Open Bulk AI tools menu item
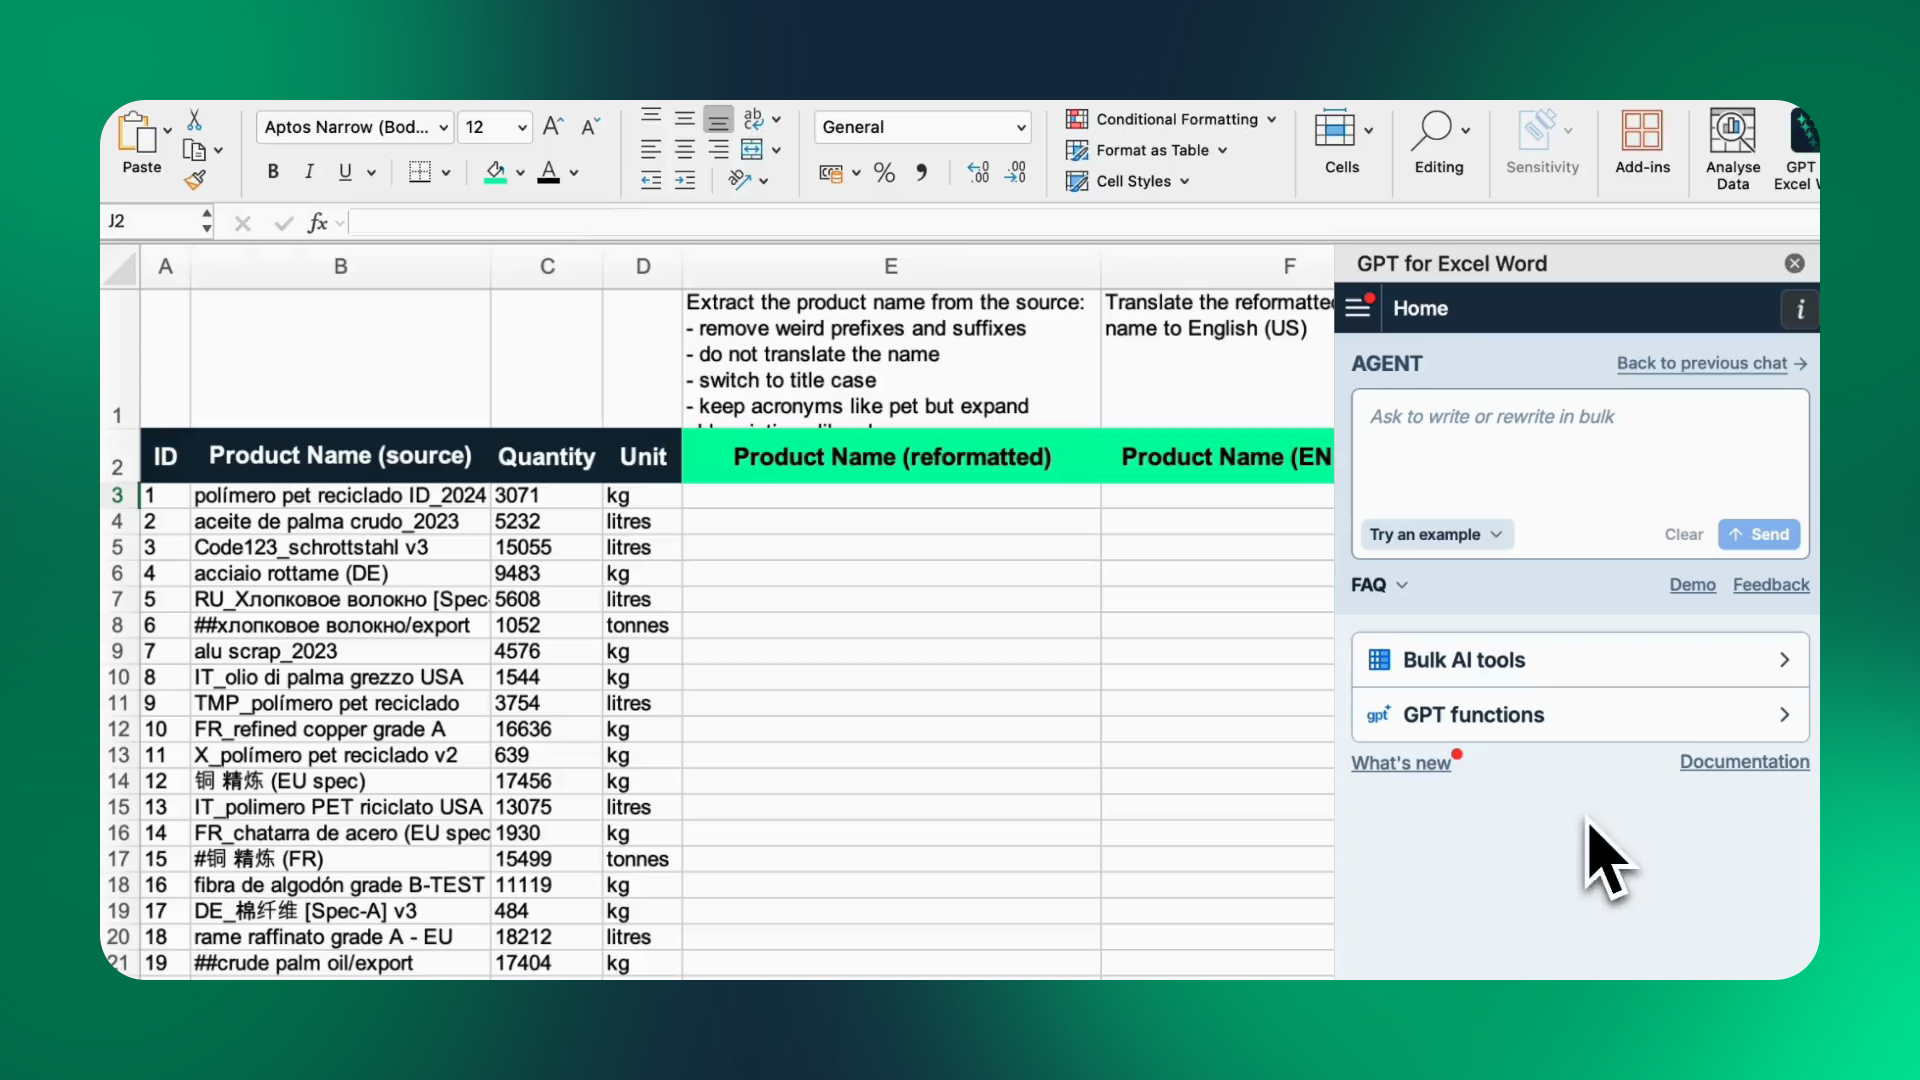The width and height of the screenshot is (1920, 1080). (x=1580, y=660)
